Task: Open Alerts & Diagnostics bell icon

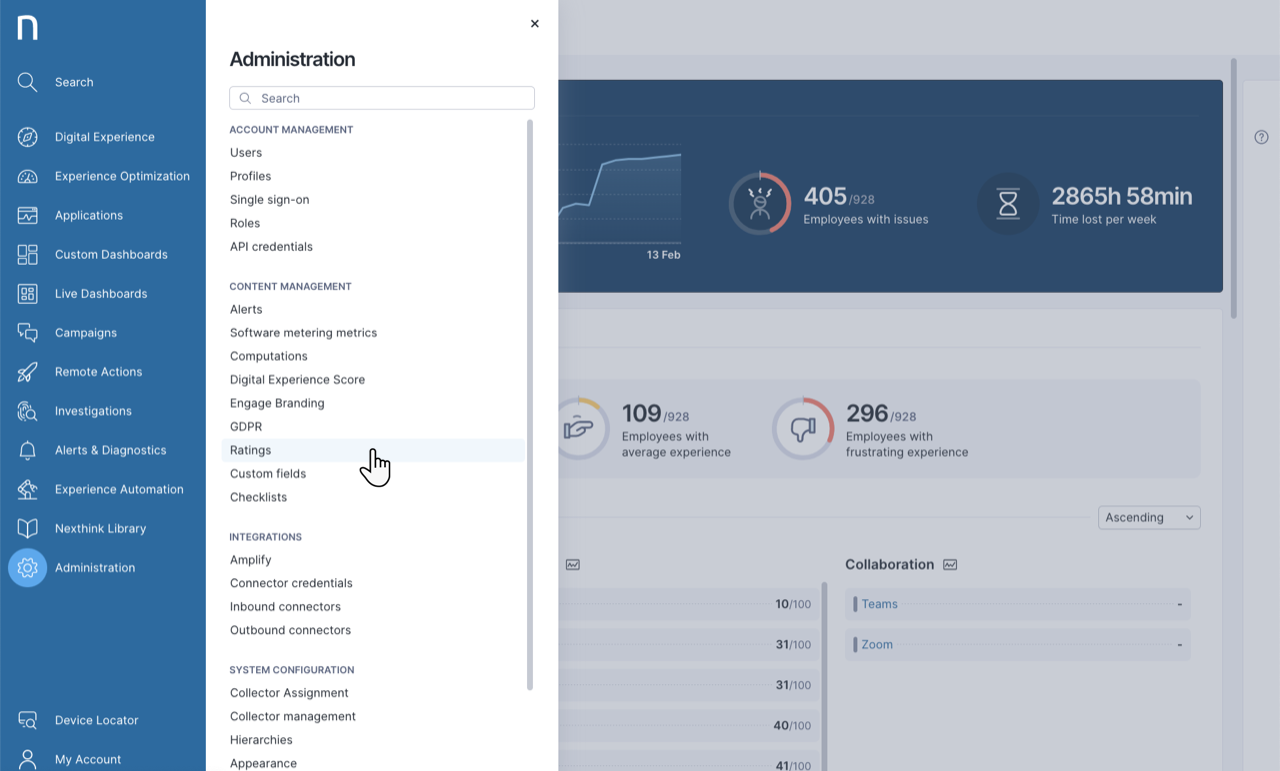Action: 27,450
